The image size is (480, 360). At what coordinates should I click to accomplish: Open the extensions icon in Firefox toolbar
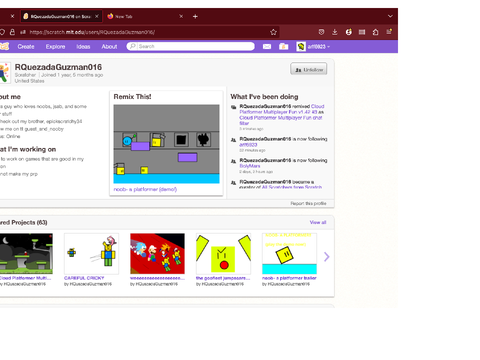[x=375, y=32]
